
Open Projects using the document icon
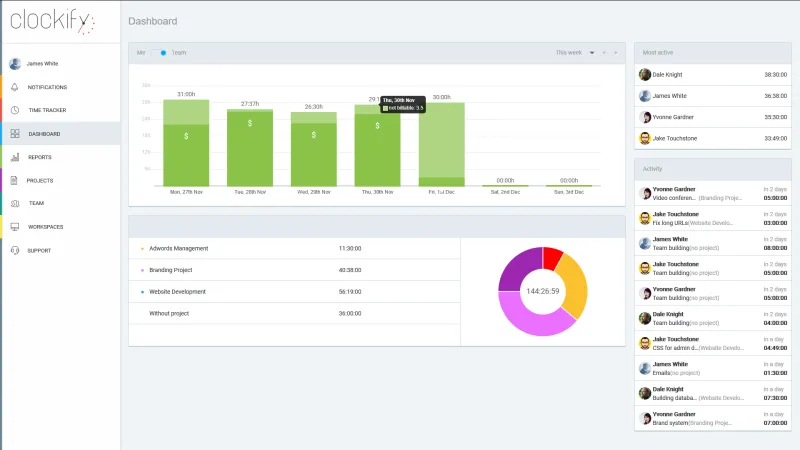point(15,181)
